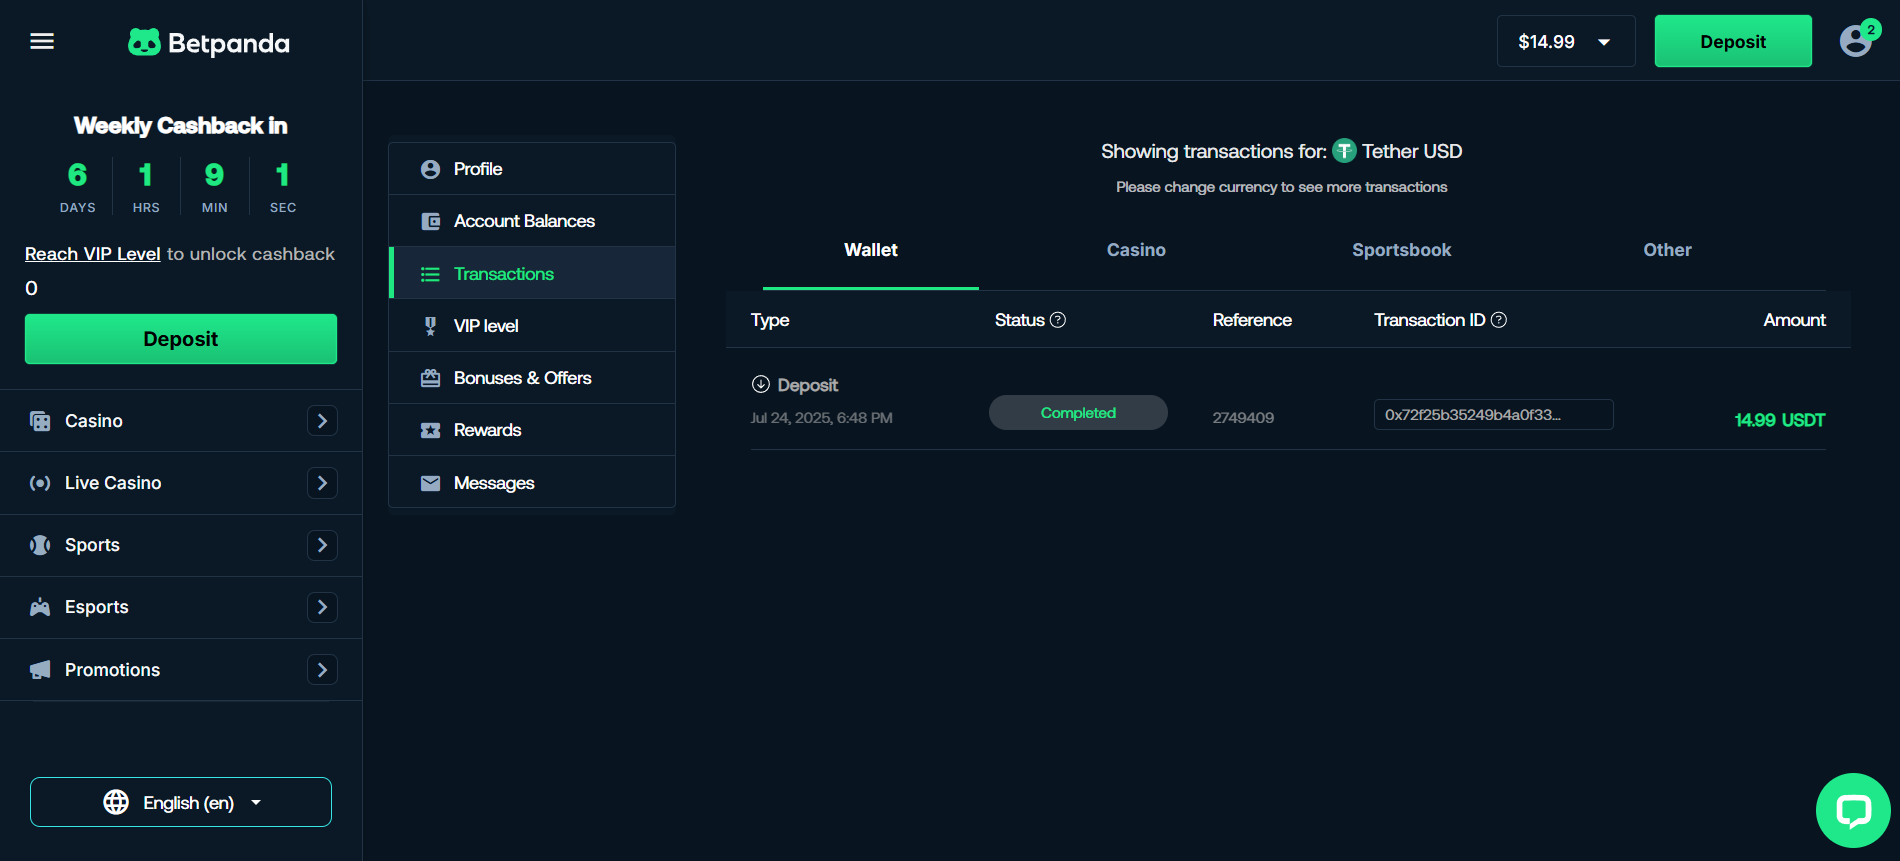Screen dimensions: 1900x861
Task: Open Bonuses & Offers menu item
Action: pyautogui.click(x=532, y=378)
